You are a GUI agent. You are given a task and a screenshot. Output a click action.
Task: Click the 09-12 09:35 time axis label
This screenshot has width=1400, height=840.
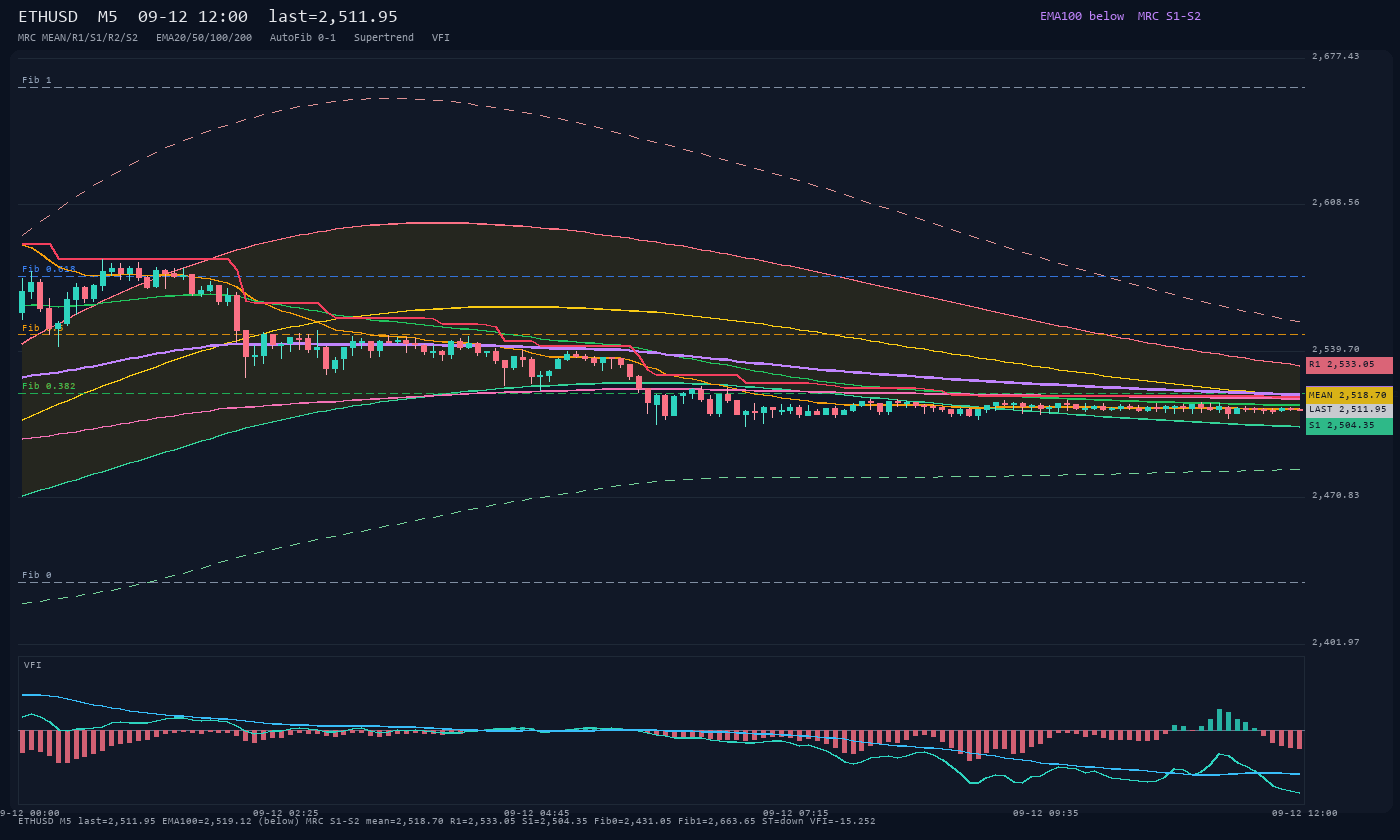(1045, 813)
